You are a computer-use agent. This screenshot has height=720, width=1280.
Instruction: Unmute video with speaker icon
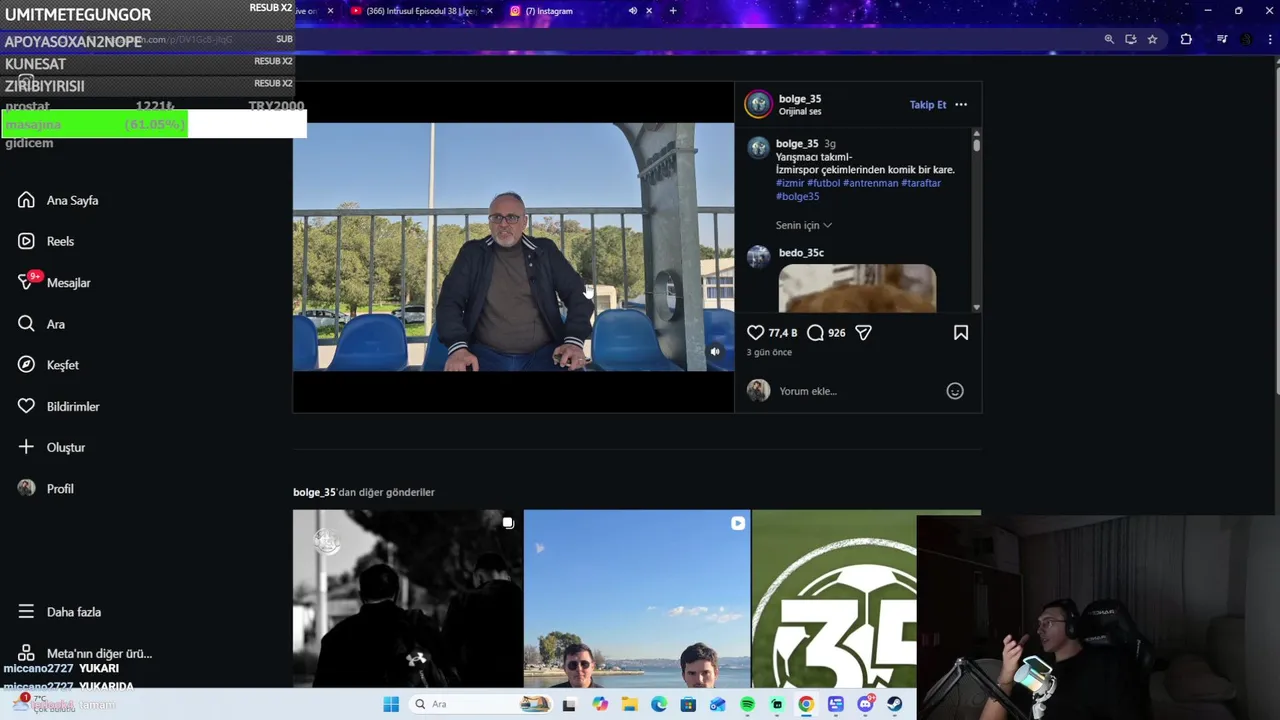pos(714,352)
